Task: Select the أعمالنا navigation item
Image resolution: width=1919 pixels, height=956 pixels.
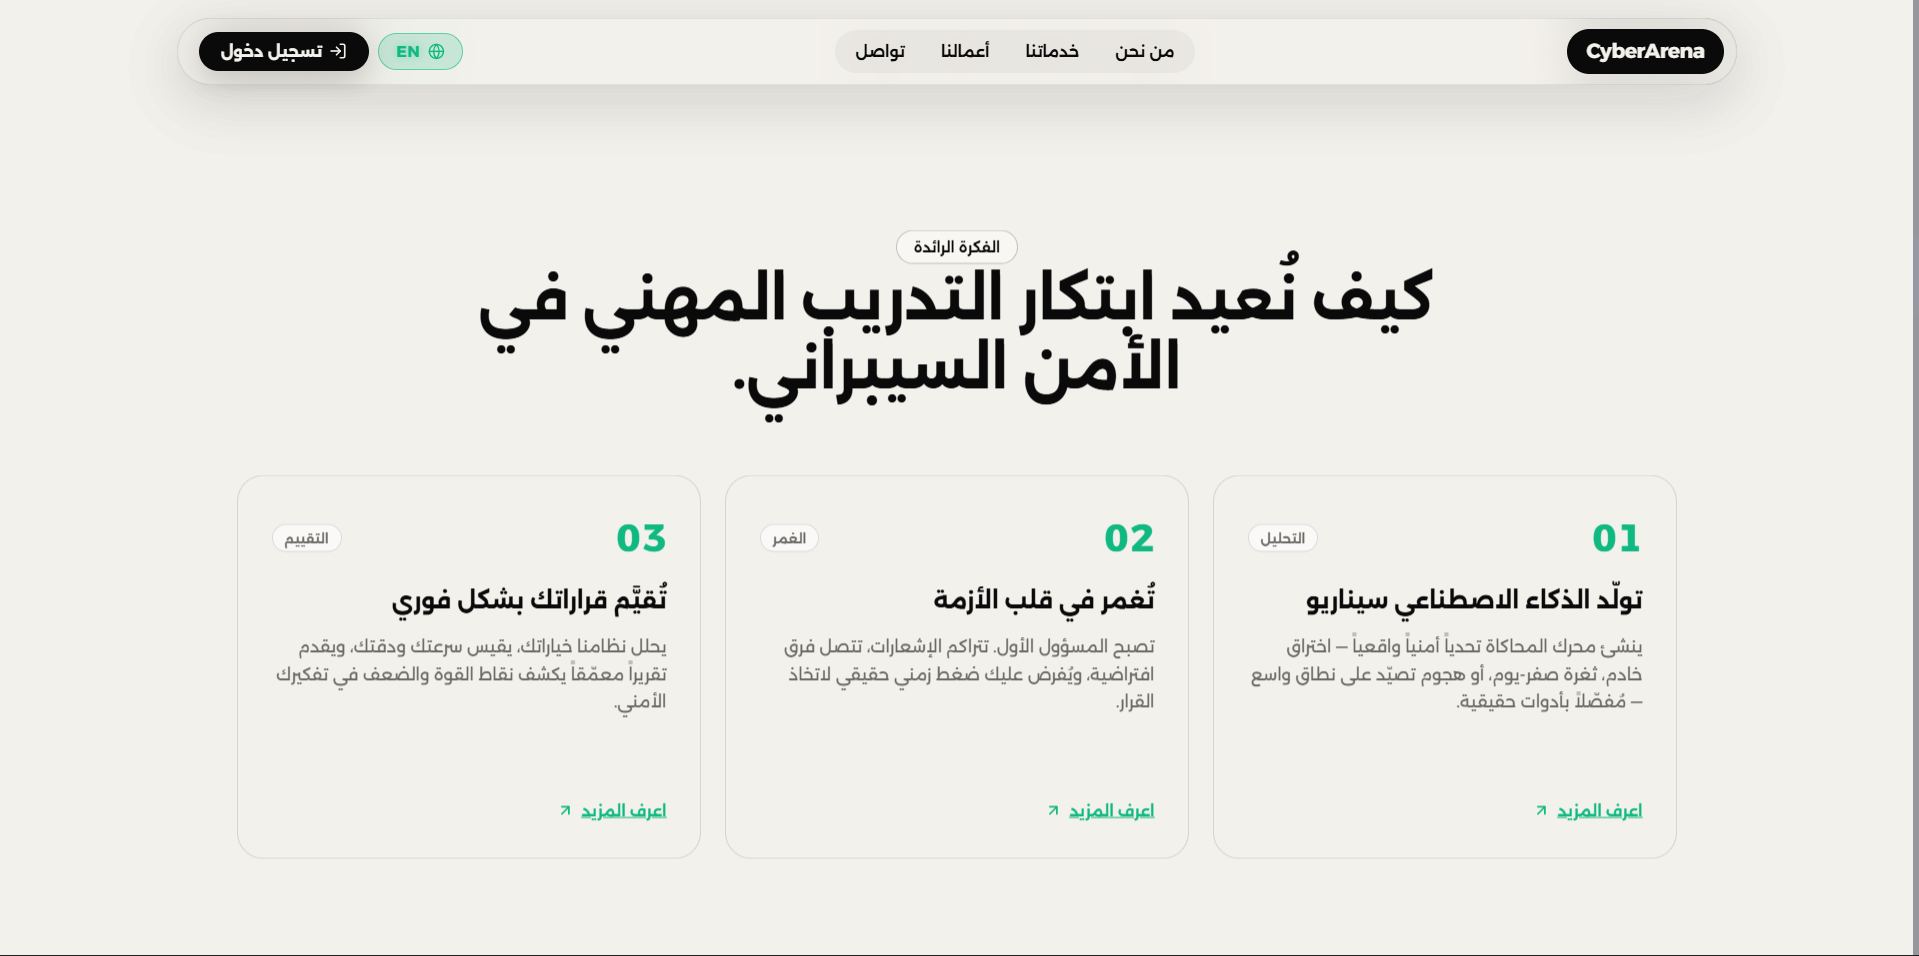Action: pyautogui.click(x=965, y=51)
